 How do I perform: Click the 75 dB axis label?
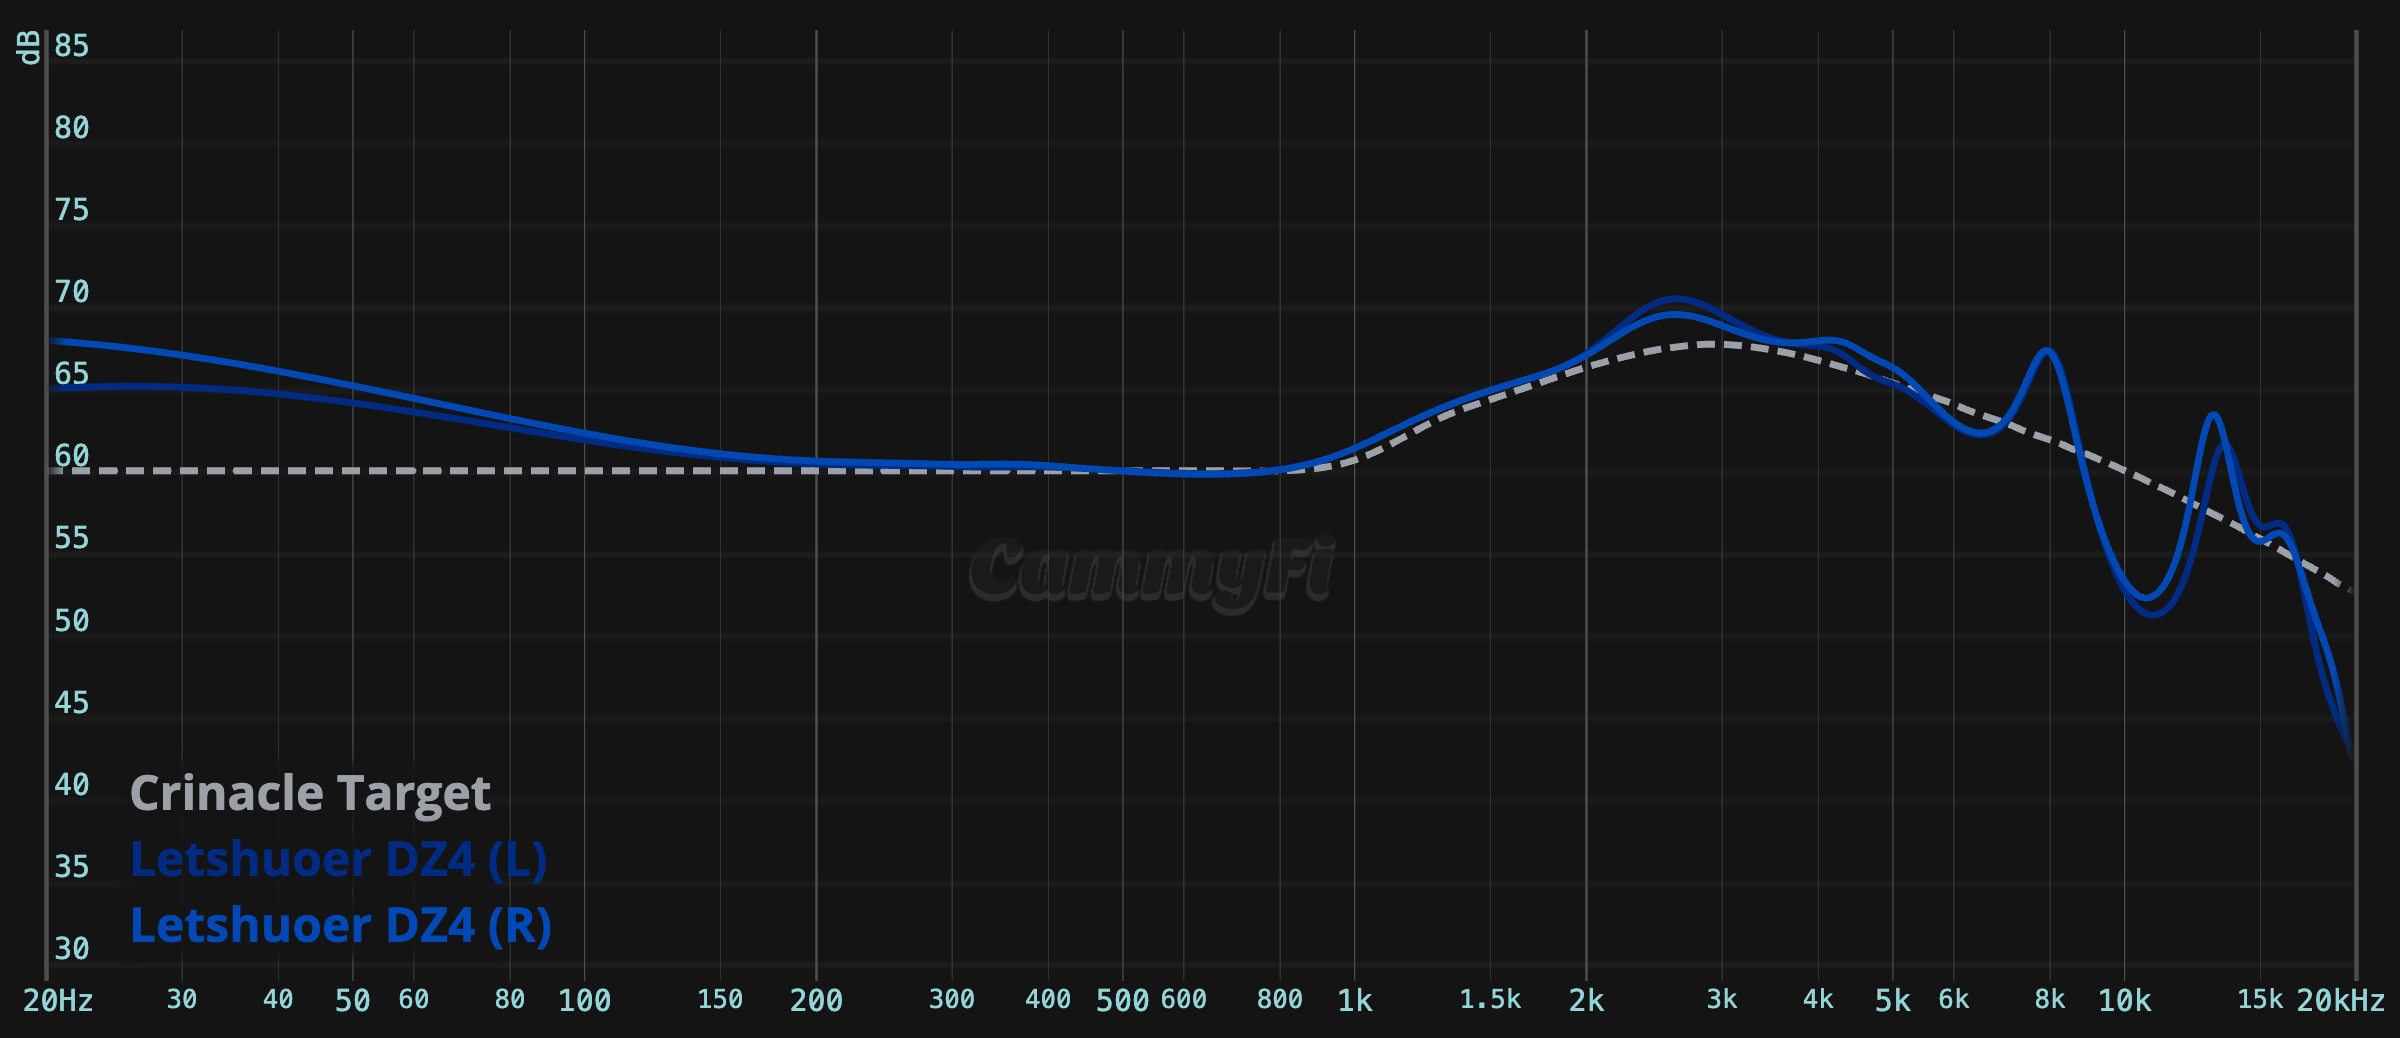[x=71, y=210]
